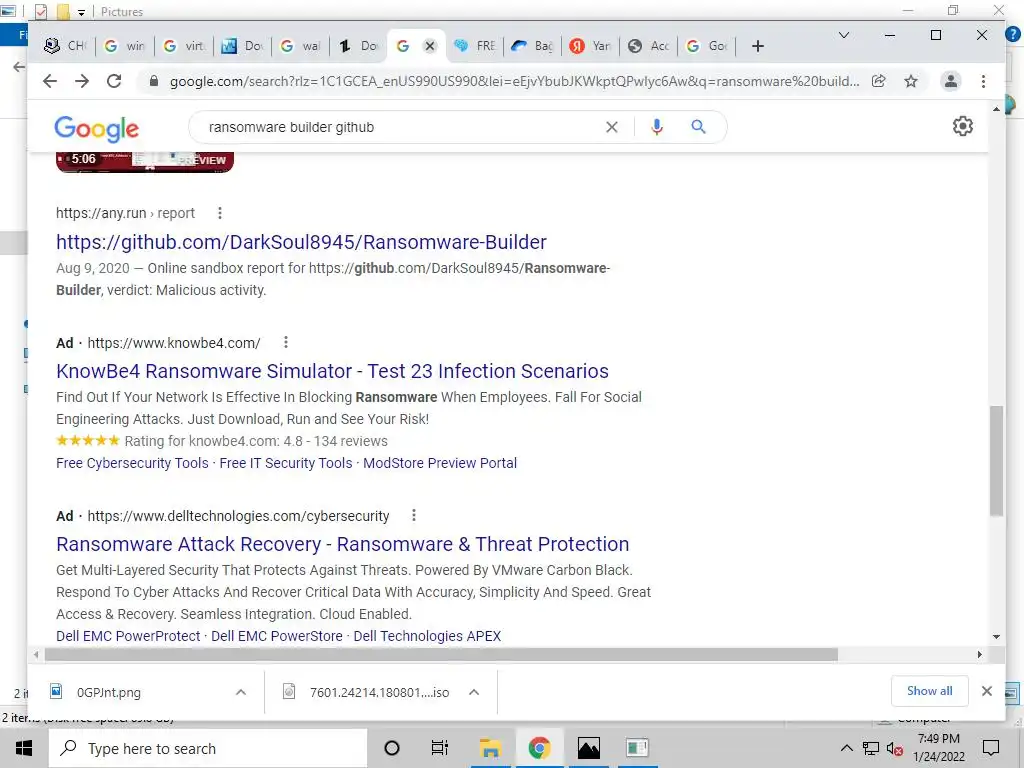Open Chrome three-dot menu
The image size is (1024, 768).
[984, 81]
